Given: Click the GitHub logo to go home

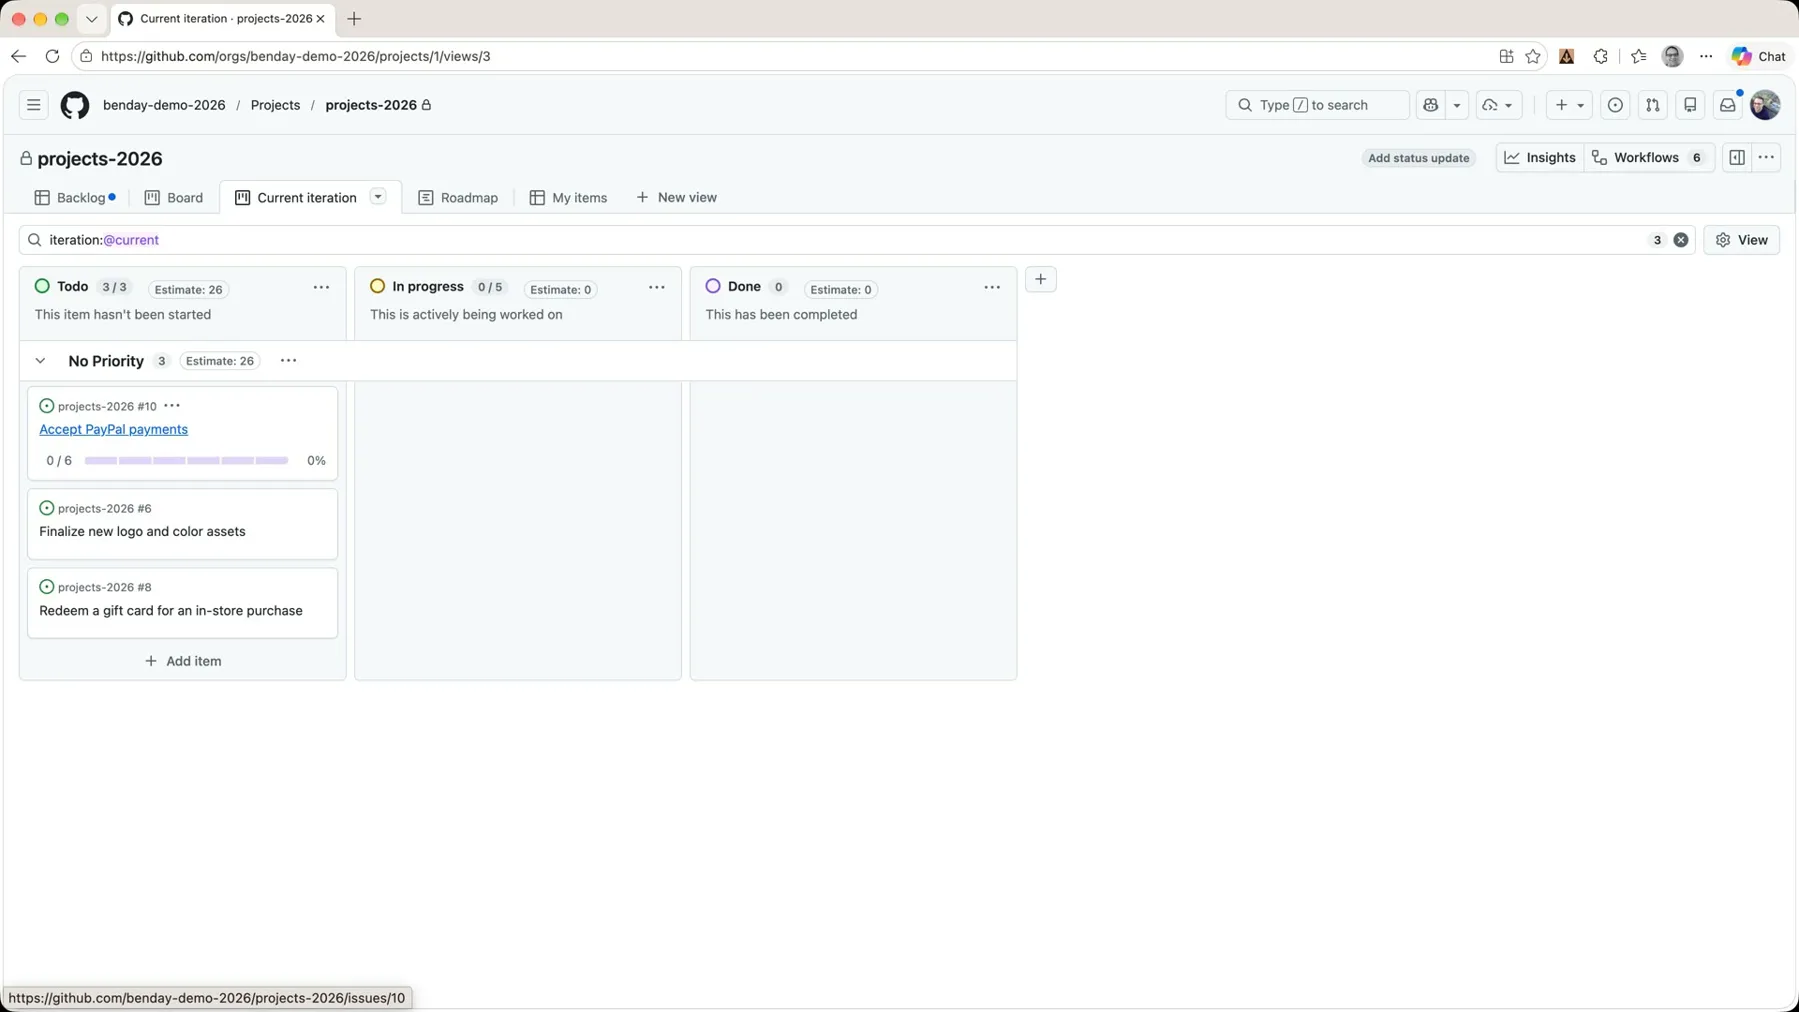Looking at the screenshot, I should [x=75, y=105].
